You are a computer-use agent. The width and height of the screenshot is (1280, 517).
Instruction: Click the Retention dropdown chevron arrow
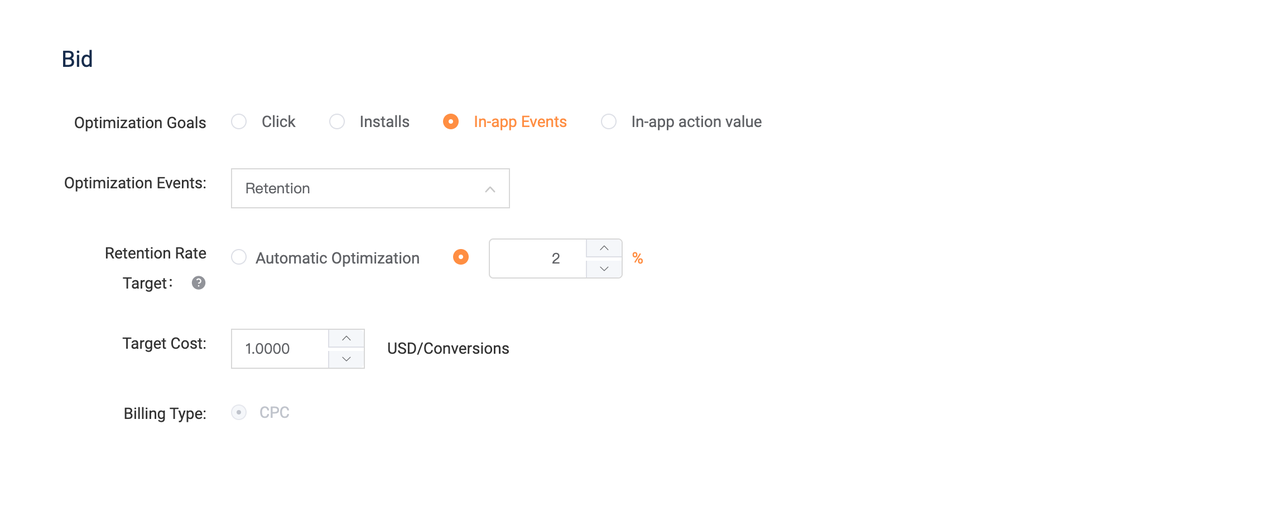pos(490,189)
